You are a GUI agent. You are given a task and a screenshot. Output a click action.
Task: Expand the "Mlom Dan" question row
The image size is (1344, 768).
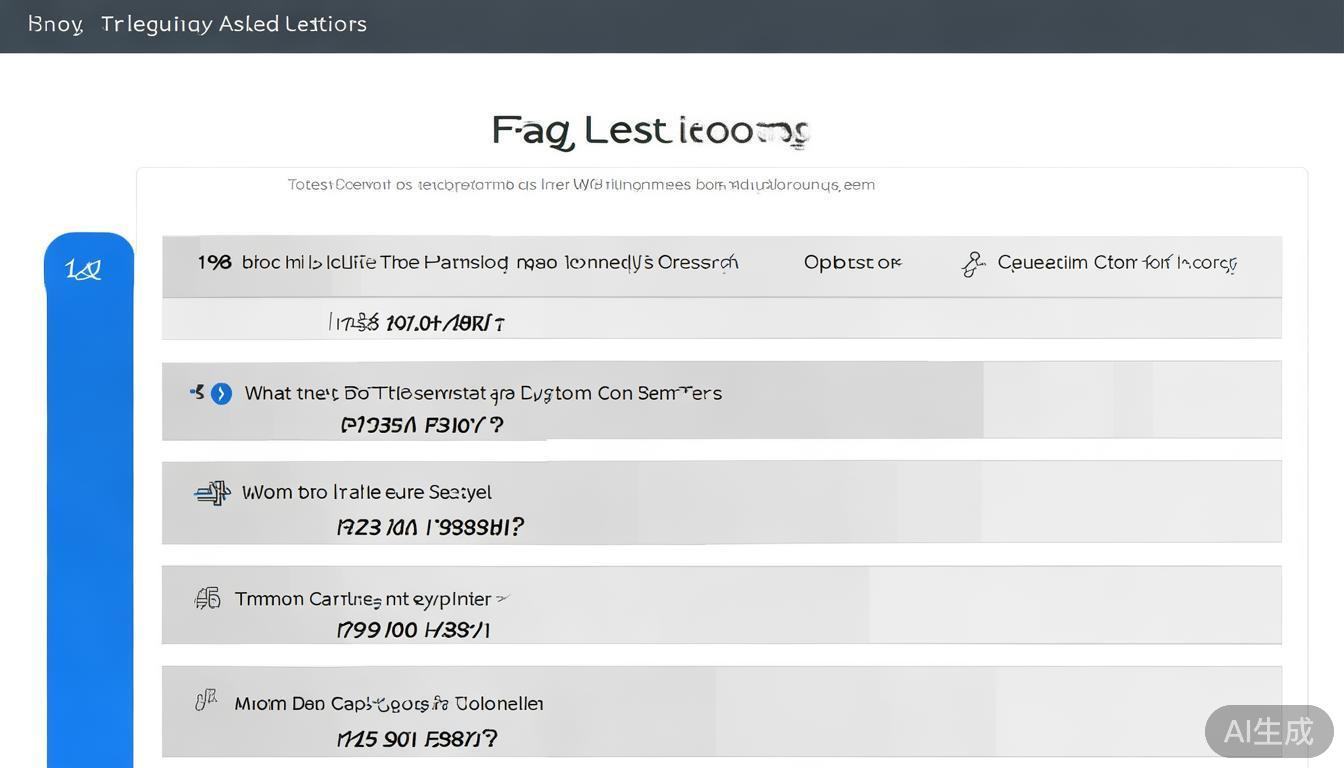[389, 704]
